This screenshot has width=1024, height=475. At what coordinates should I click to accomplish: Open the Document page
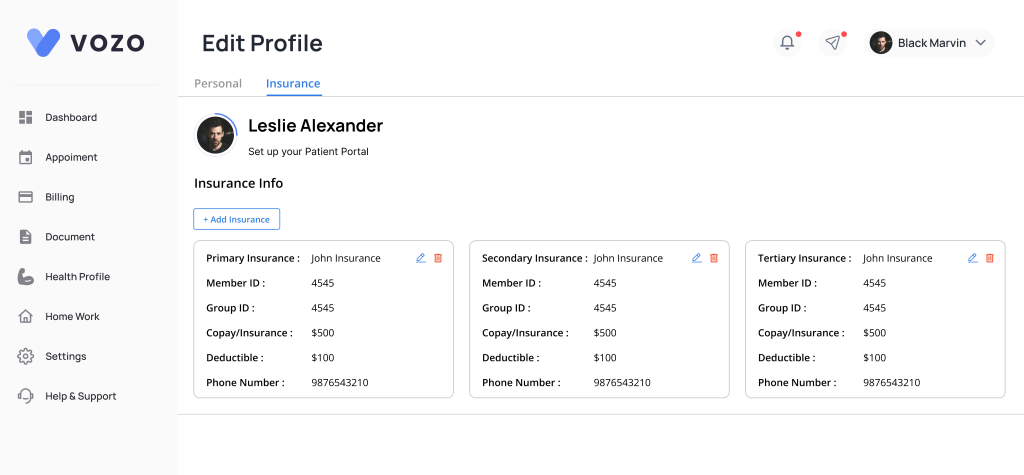click(69, 237)
